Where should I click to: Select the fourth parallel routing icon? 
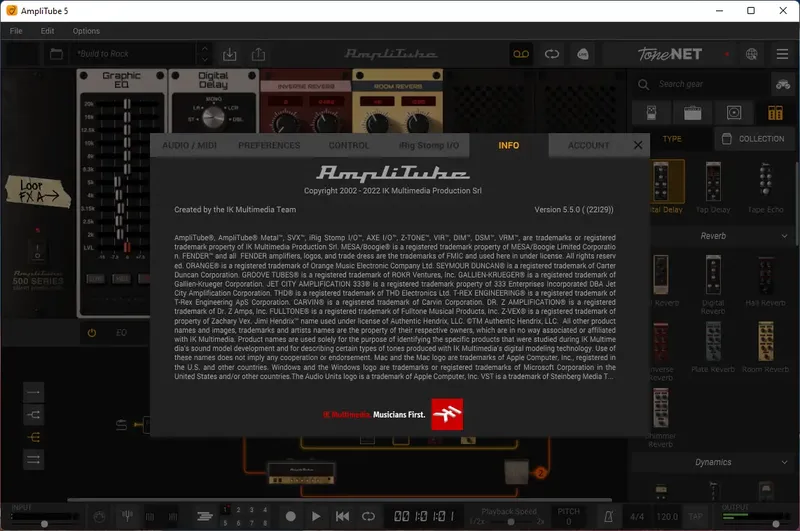pyautogui.click(x=33, y=460)
